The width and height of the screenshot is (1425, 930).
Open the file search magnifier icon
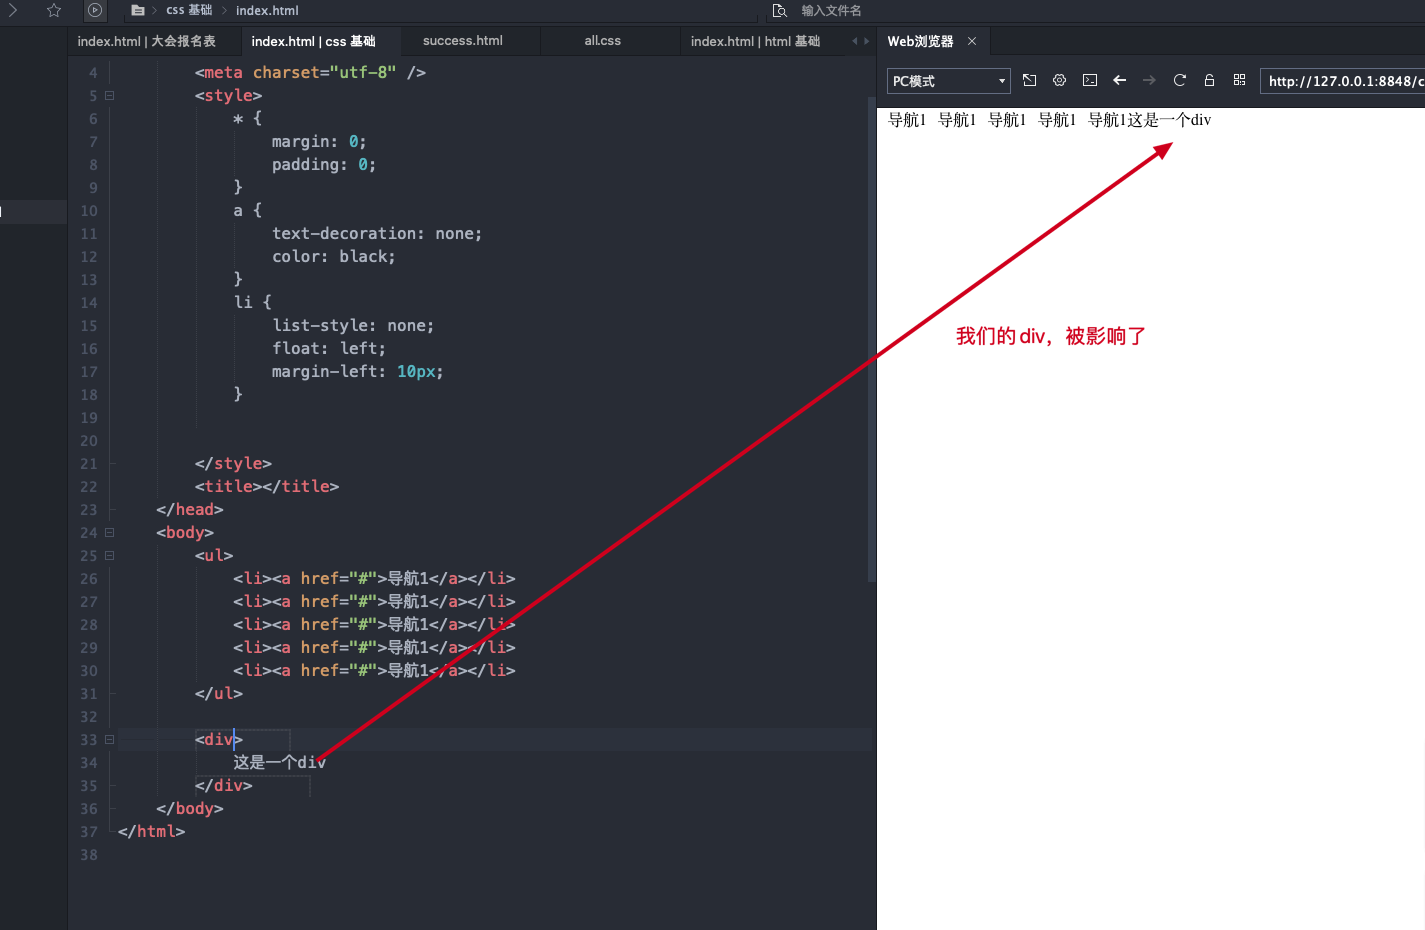pyautogui.click(x=780, y=10)
